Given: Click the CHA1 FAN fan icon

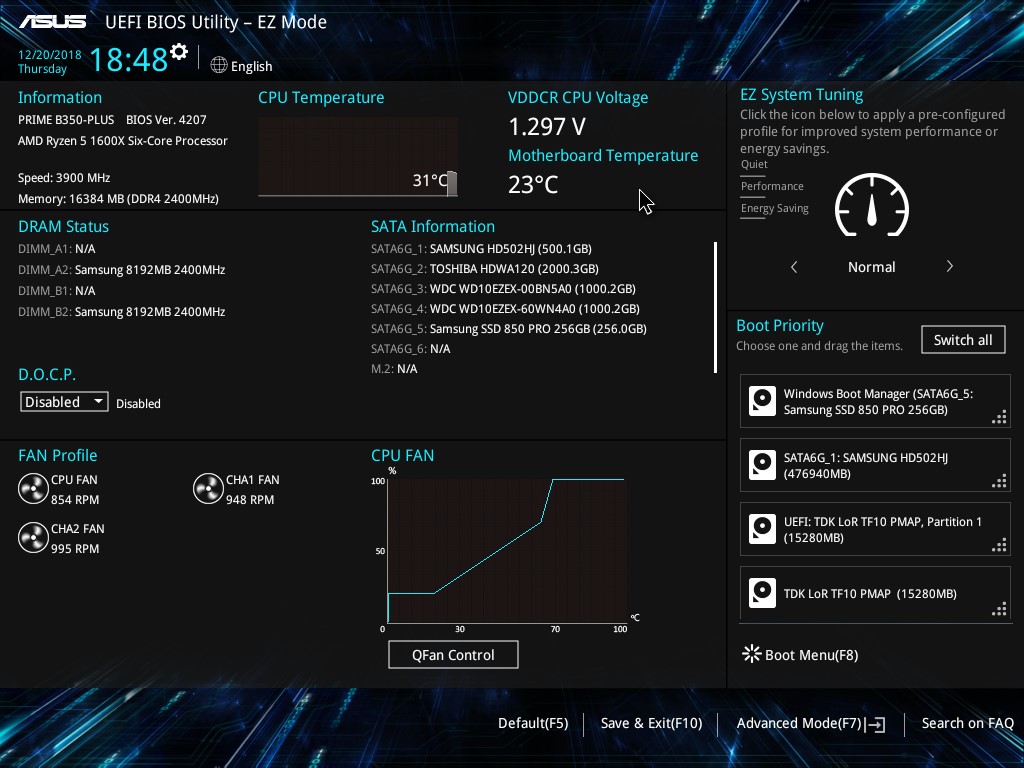Looking at the screenshot, I should coord(208,488).
